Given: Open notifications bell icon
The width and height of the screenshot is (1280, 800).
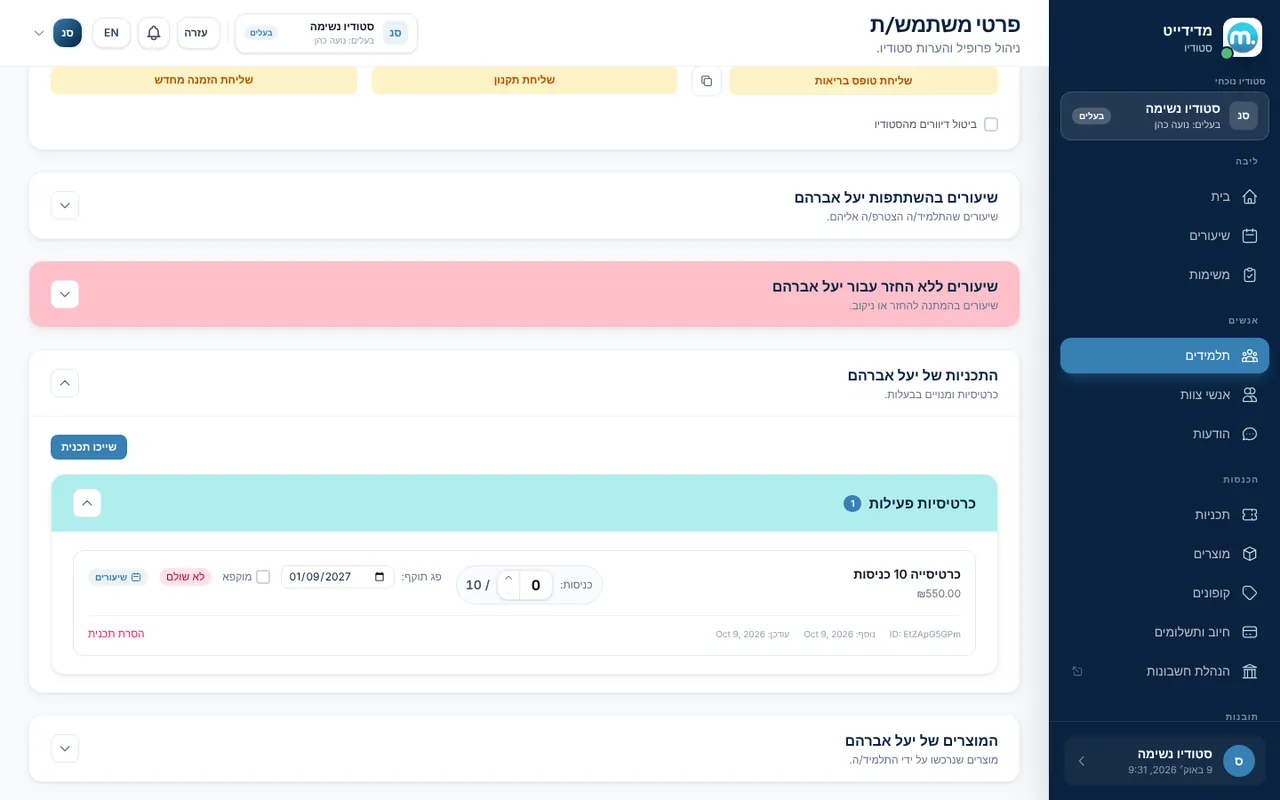Looking at the screenshot, I should tap(154, 33).
